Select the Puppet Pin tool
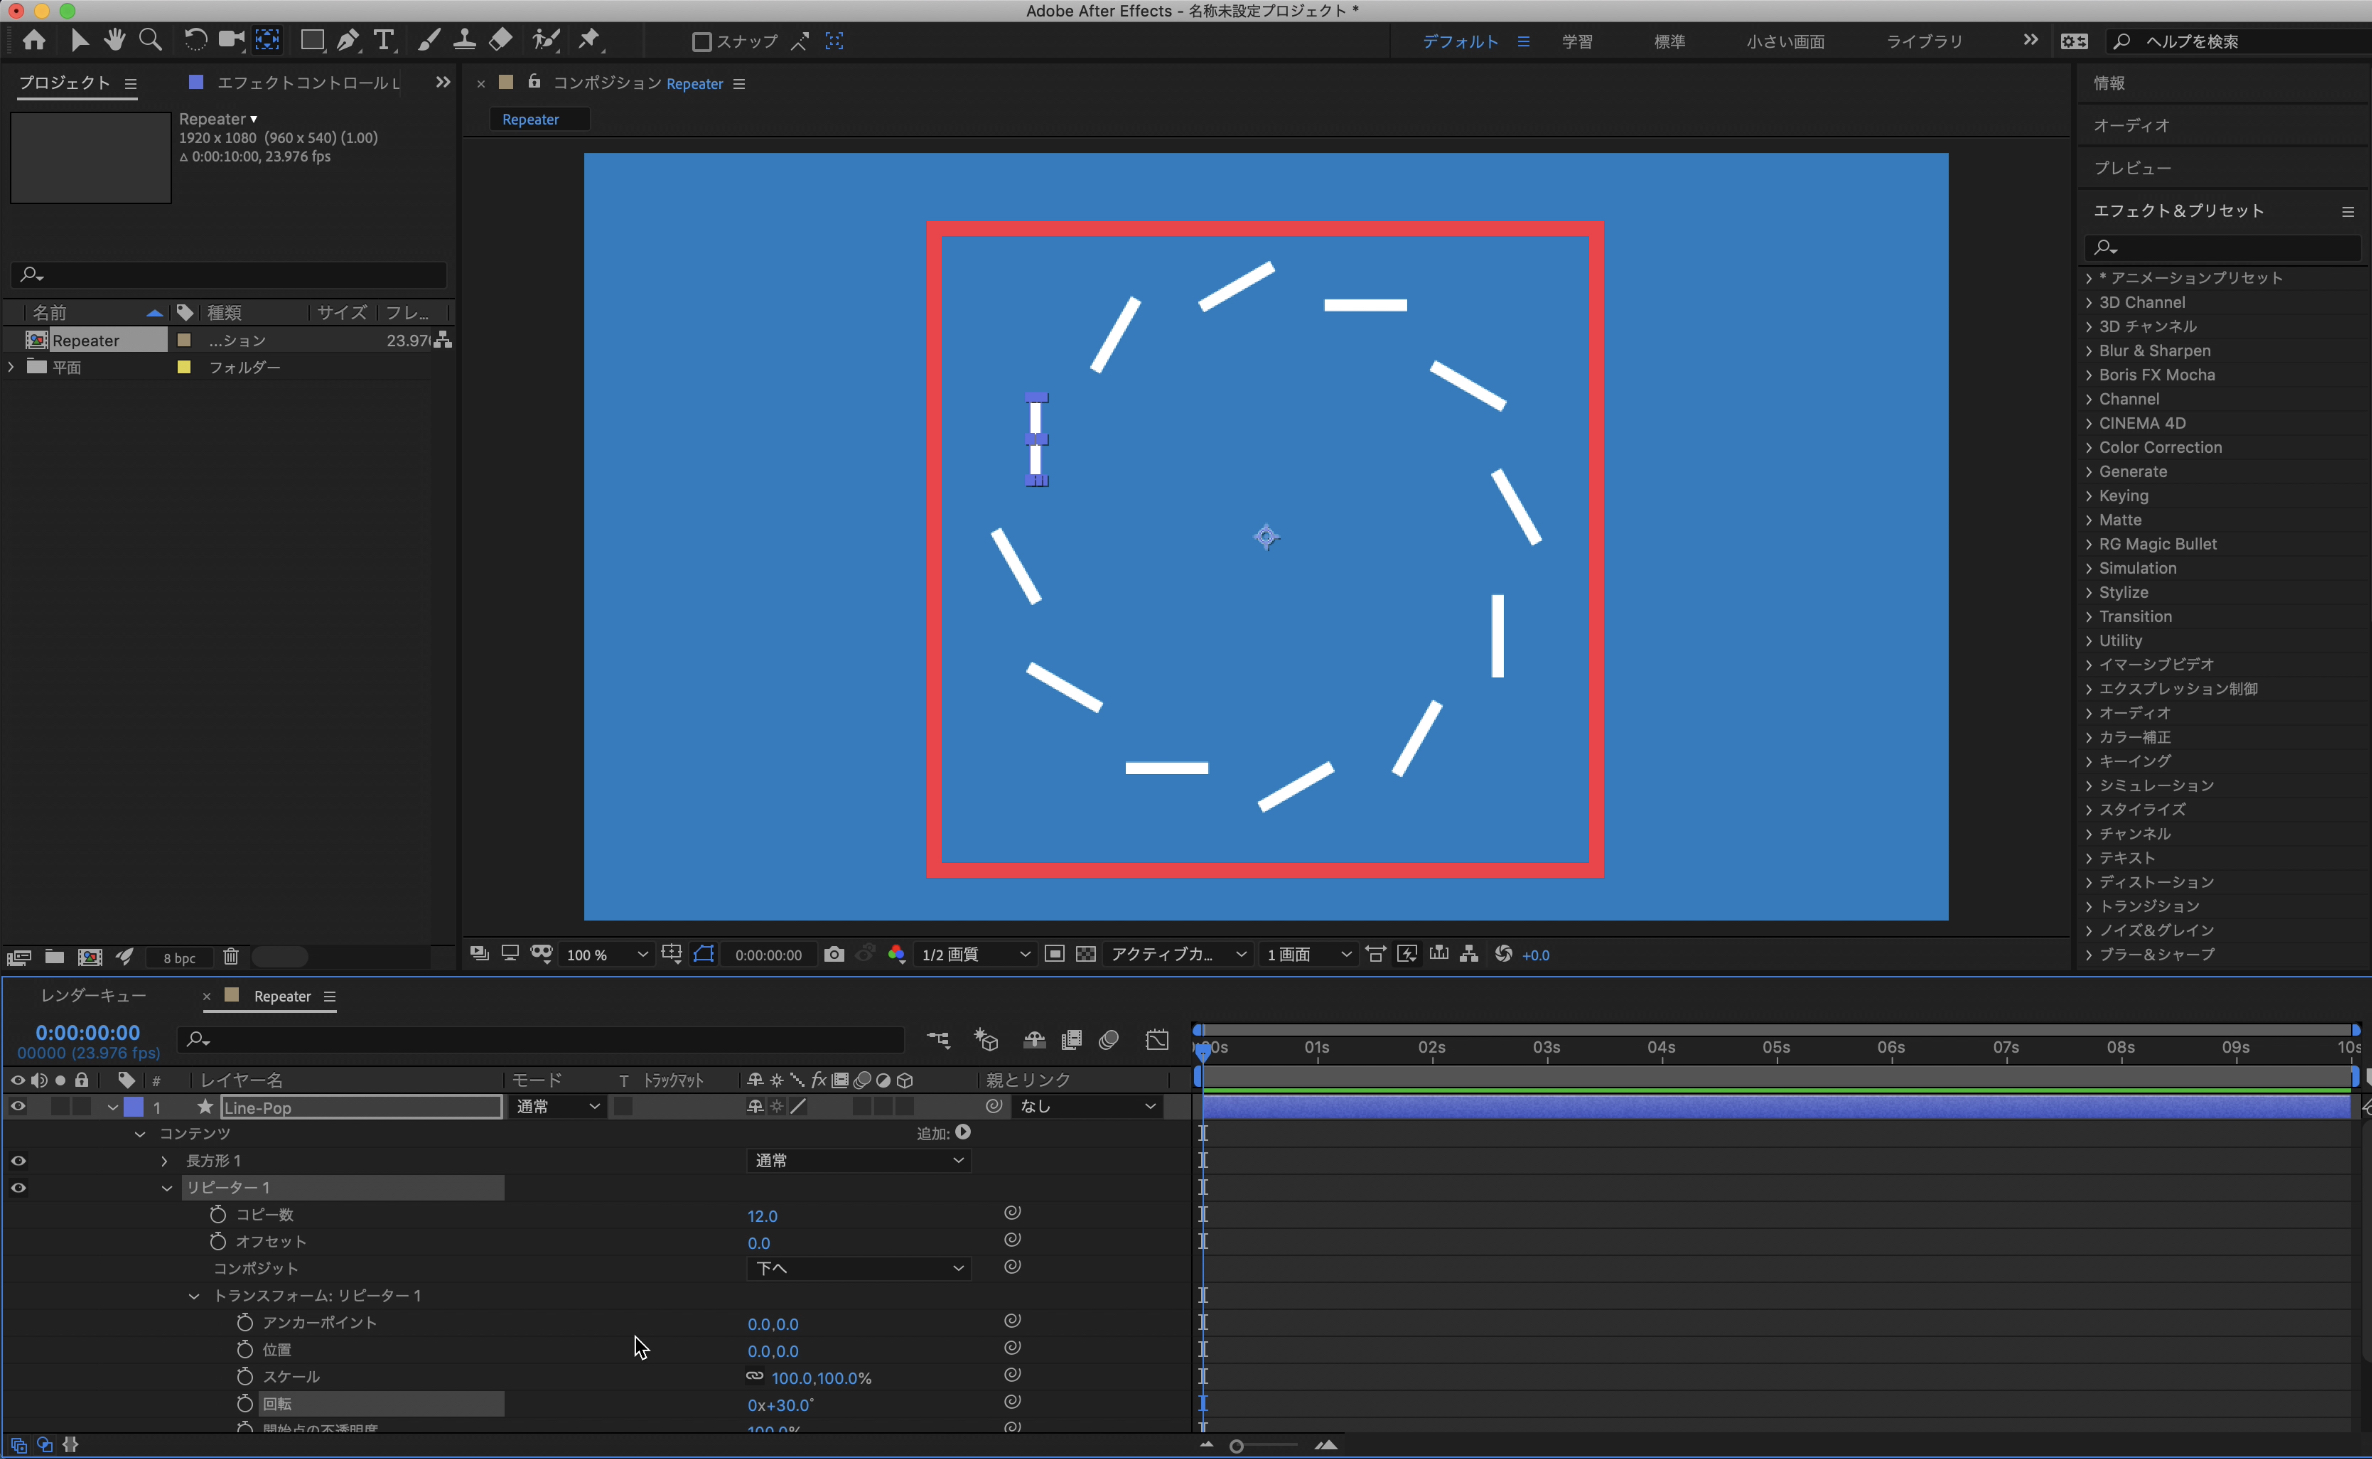The width and height of the screenshot is (2372, 1459). [x=589, y=40]
